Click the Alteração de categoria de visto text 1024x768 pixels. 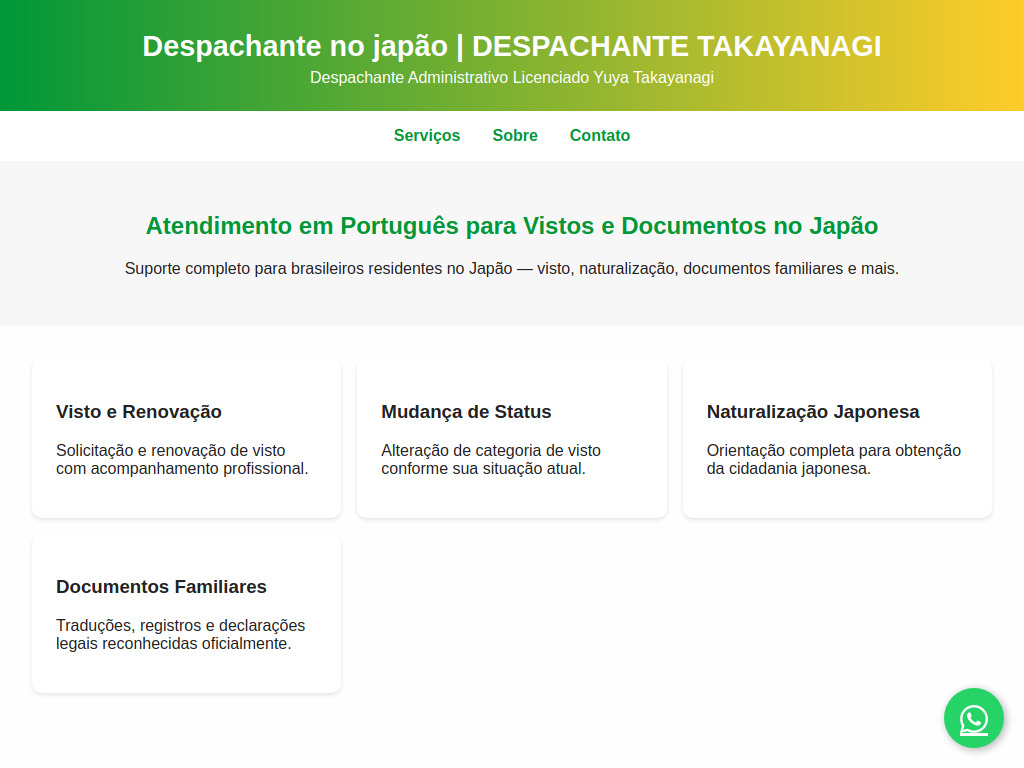(490, 451)
